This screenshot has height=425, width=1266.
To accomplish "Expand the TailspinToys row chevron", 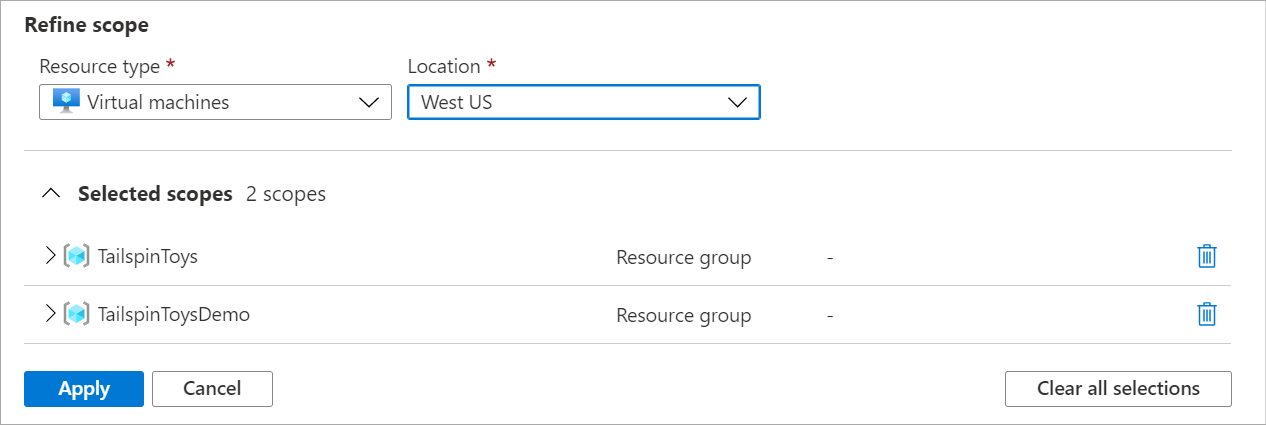I will [x=51, y=256].
